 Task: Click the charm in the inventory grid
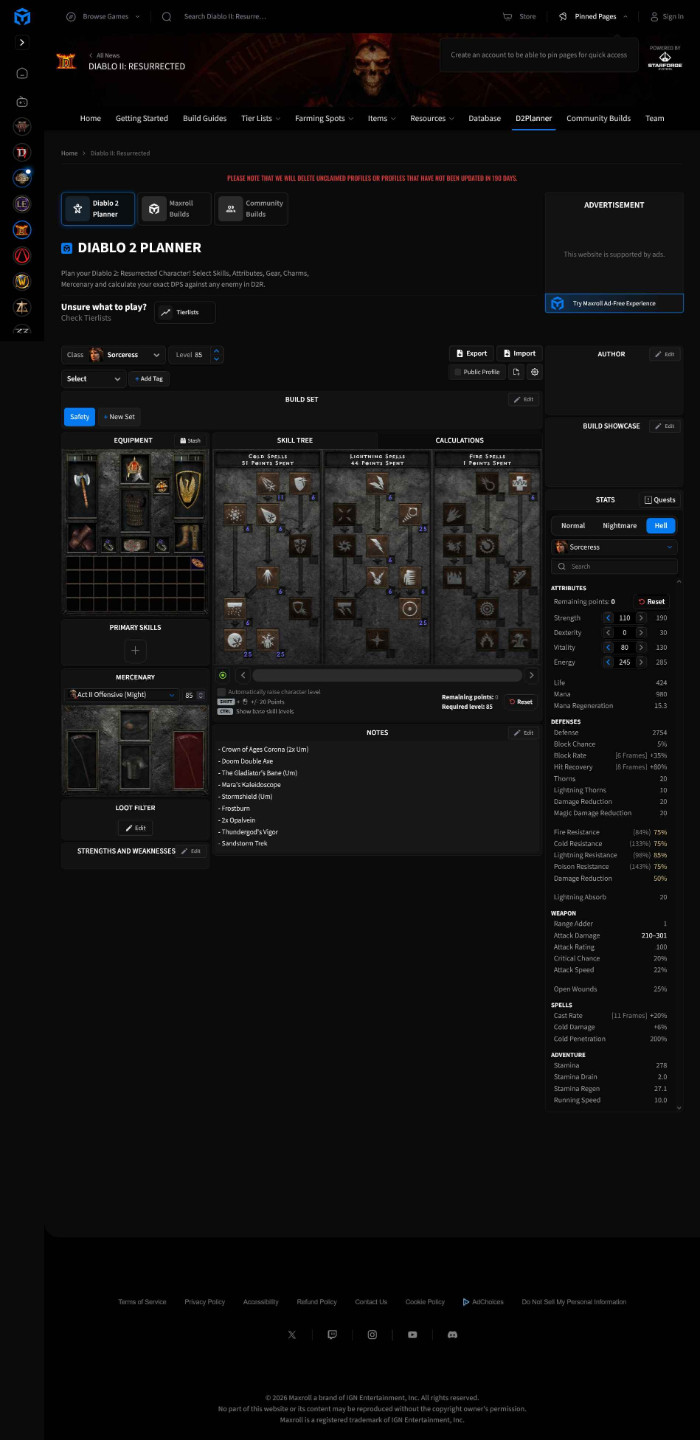point(197,562)
